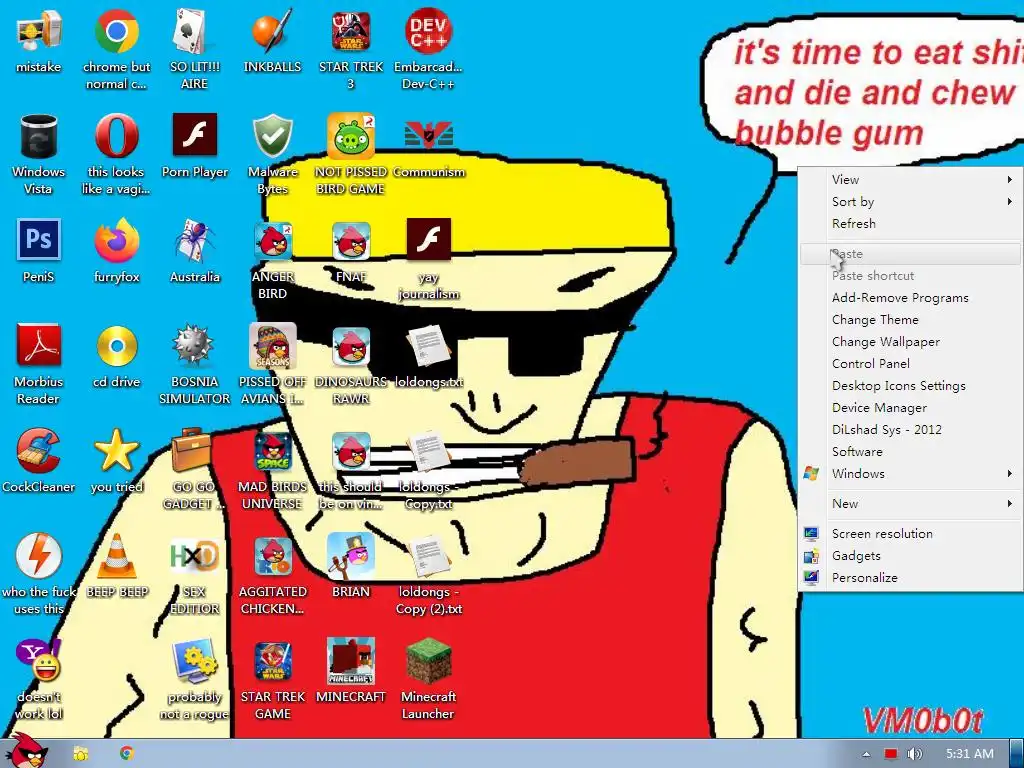Click the 'DINOSAURS RAWR' icon

click(x=351, y=364)
